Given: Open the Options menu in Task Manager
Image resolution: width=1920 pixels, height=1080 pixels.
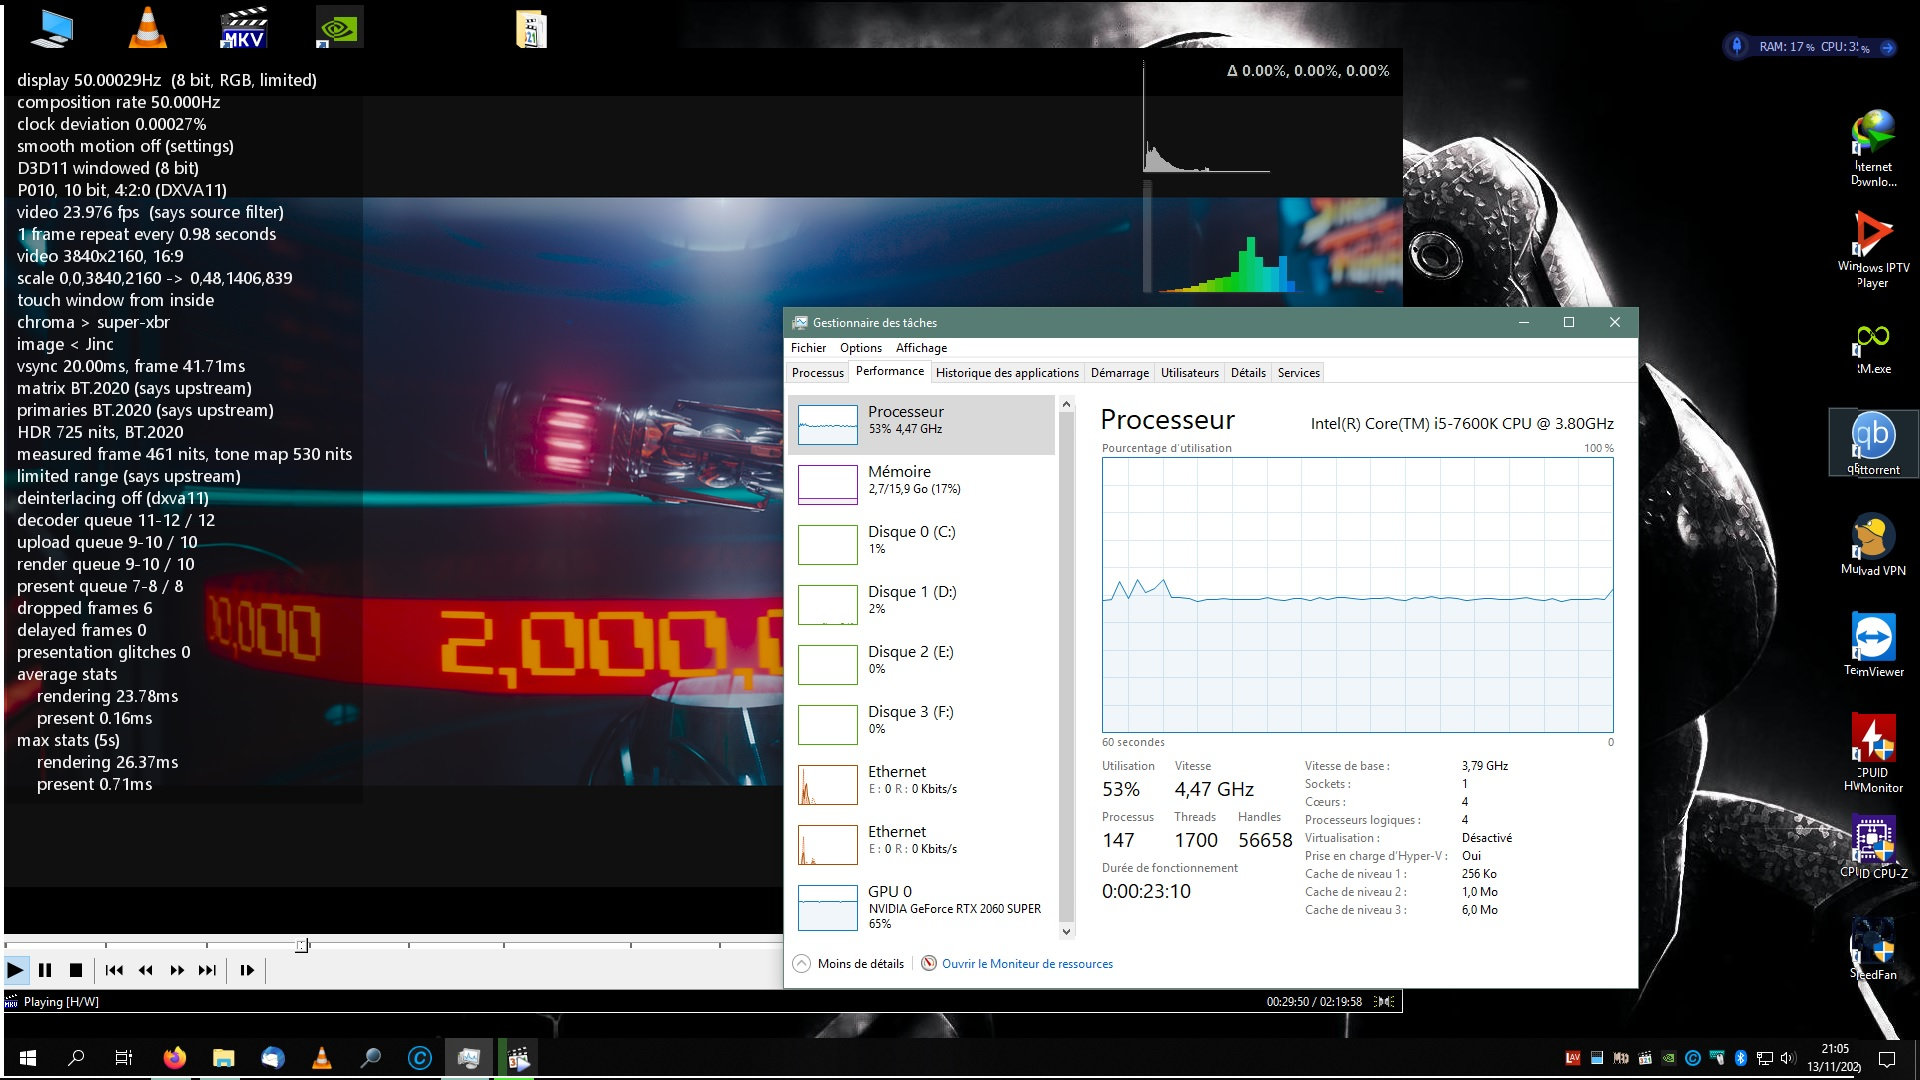Looking at the screenshot, I should point(861,348).
